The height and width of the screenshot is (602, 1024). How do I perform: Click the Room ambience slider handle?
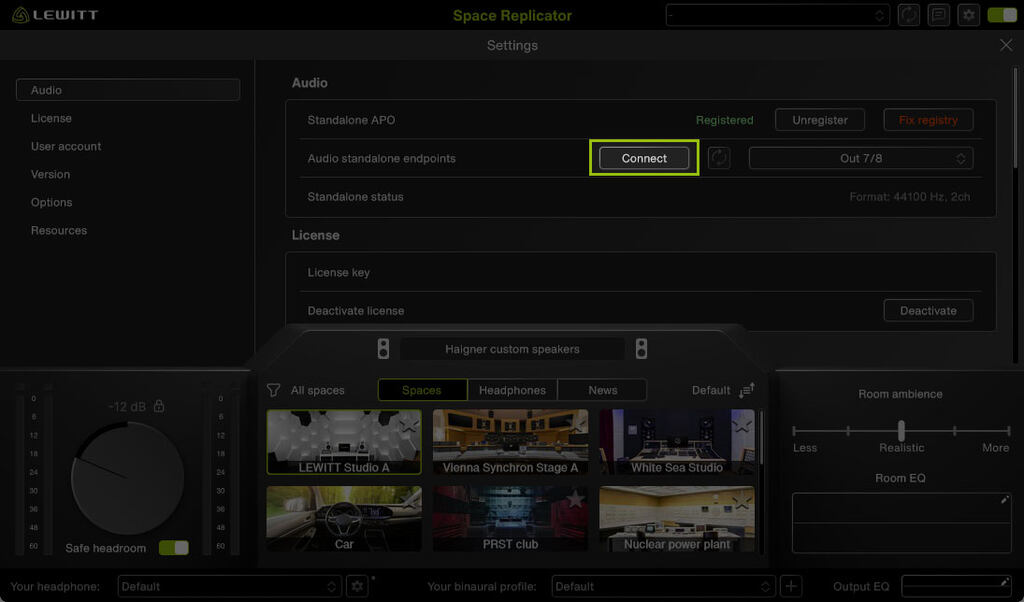point(901,430)
